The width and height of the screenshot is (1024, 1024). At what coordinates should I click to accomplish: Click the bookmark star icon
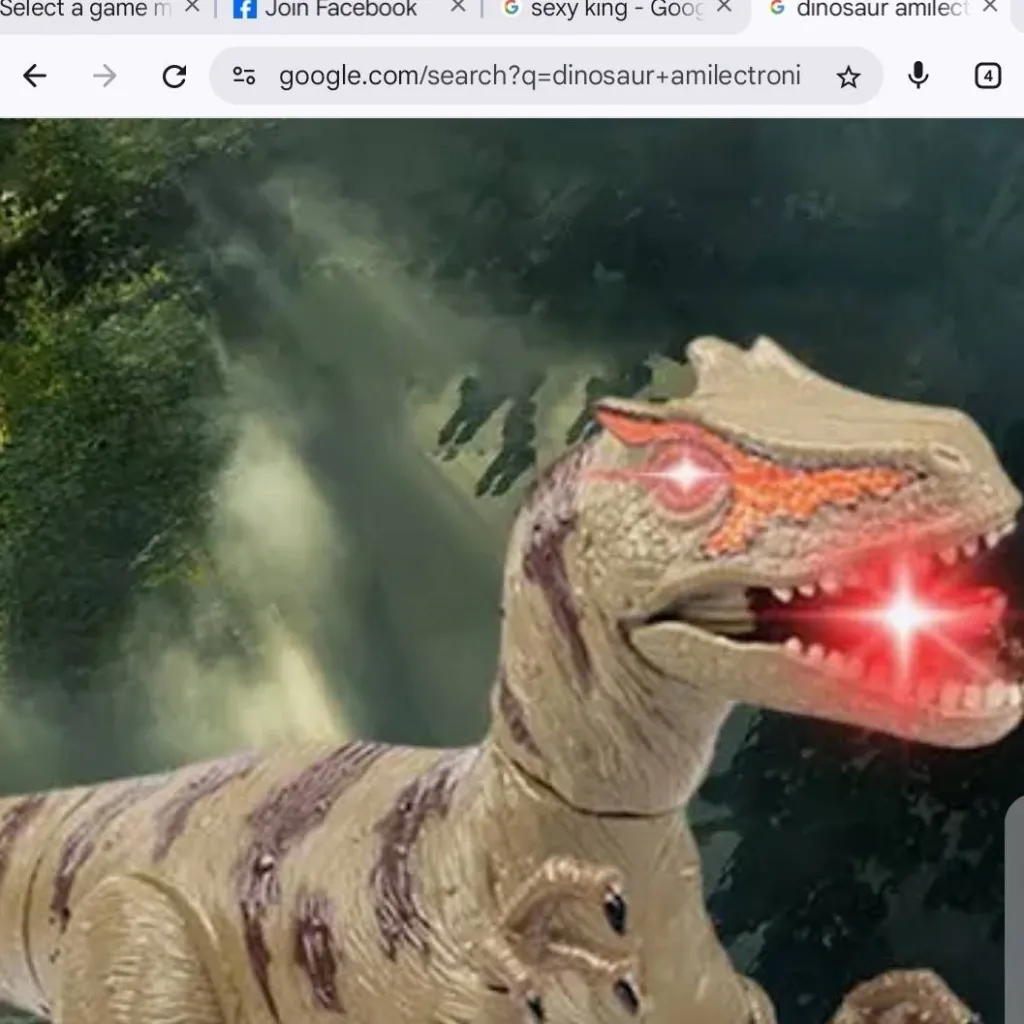coord(849,76)
